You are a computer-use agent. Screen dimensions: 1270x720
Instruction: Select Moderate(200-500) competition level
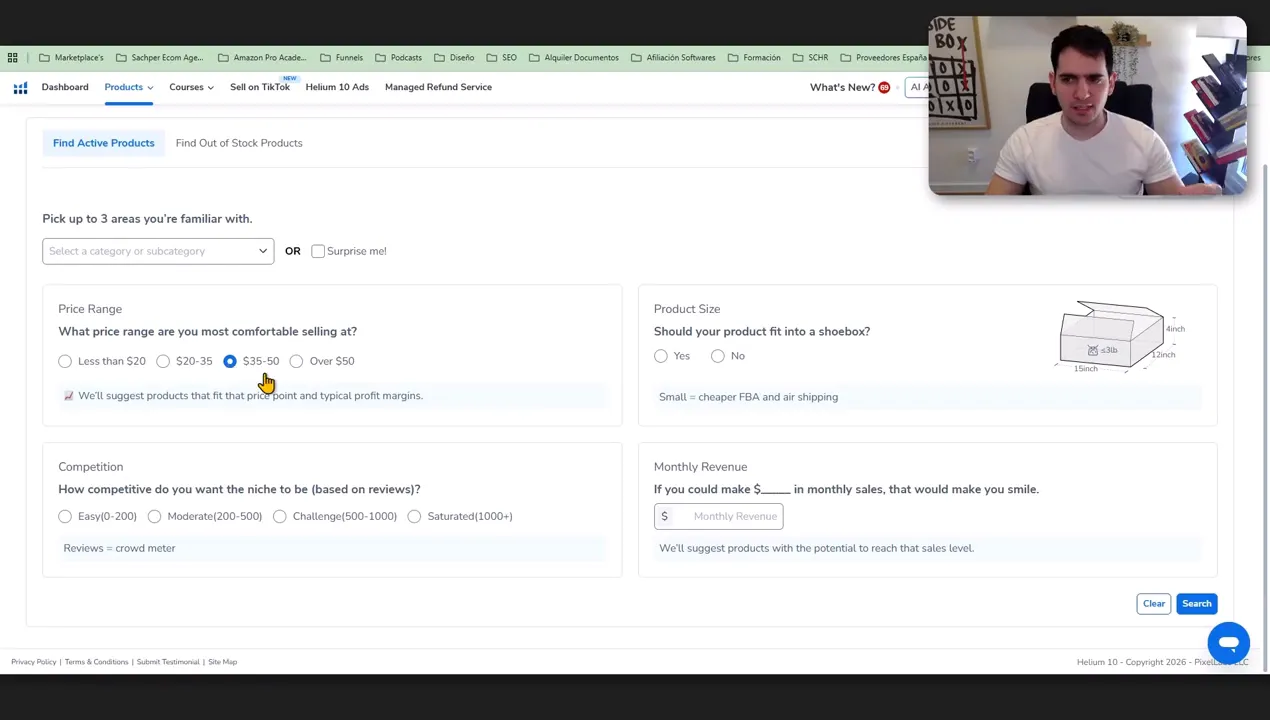[154, 516]
